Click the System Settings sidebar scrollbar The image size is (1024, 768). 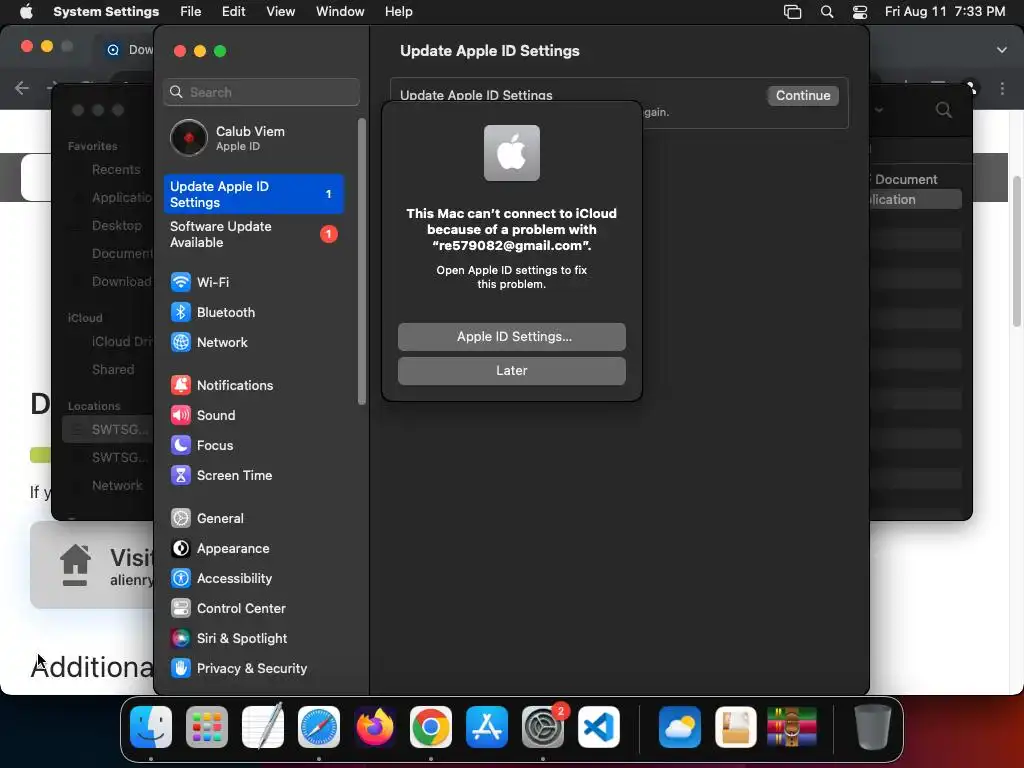362,261
